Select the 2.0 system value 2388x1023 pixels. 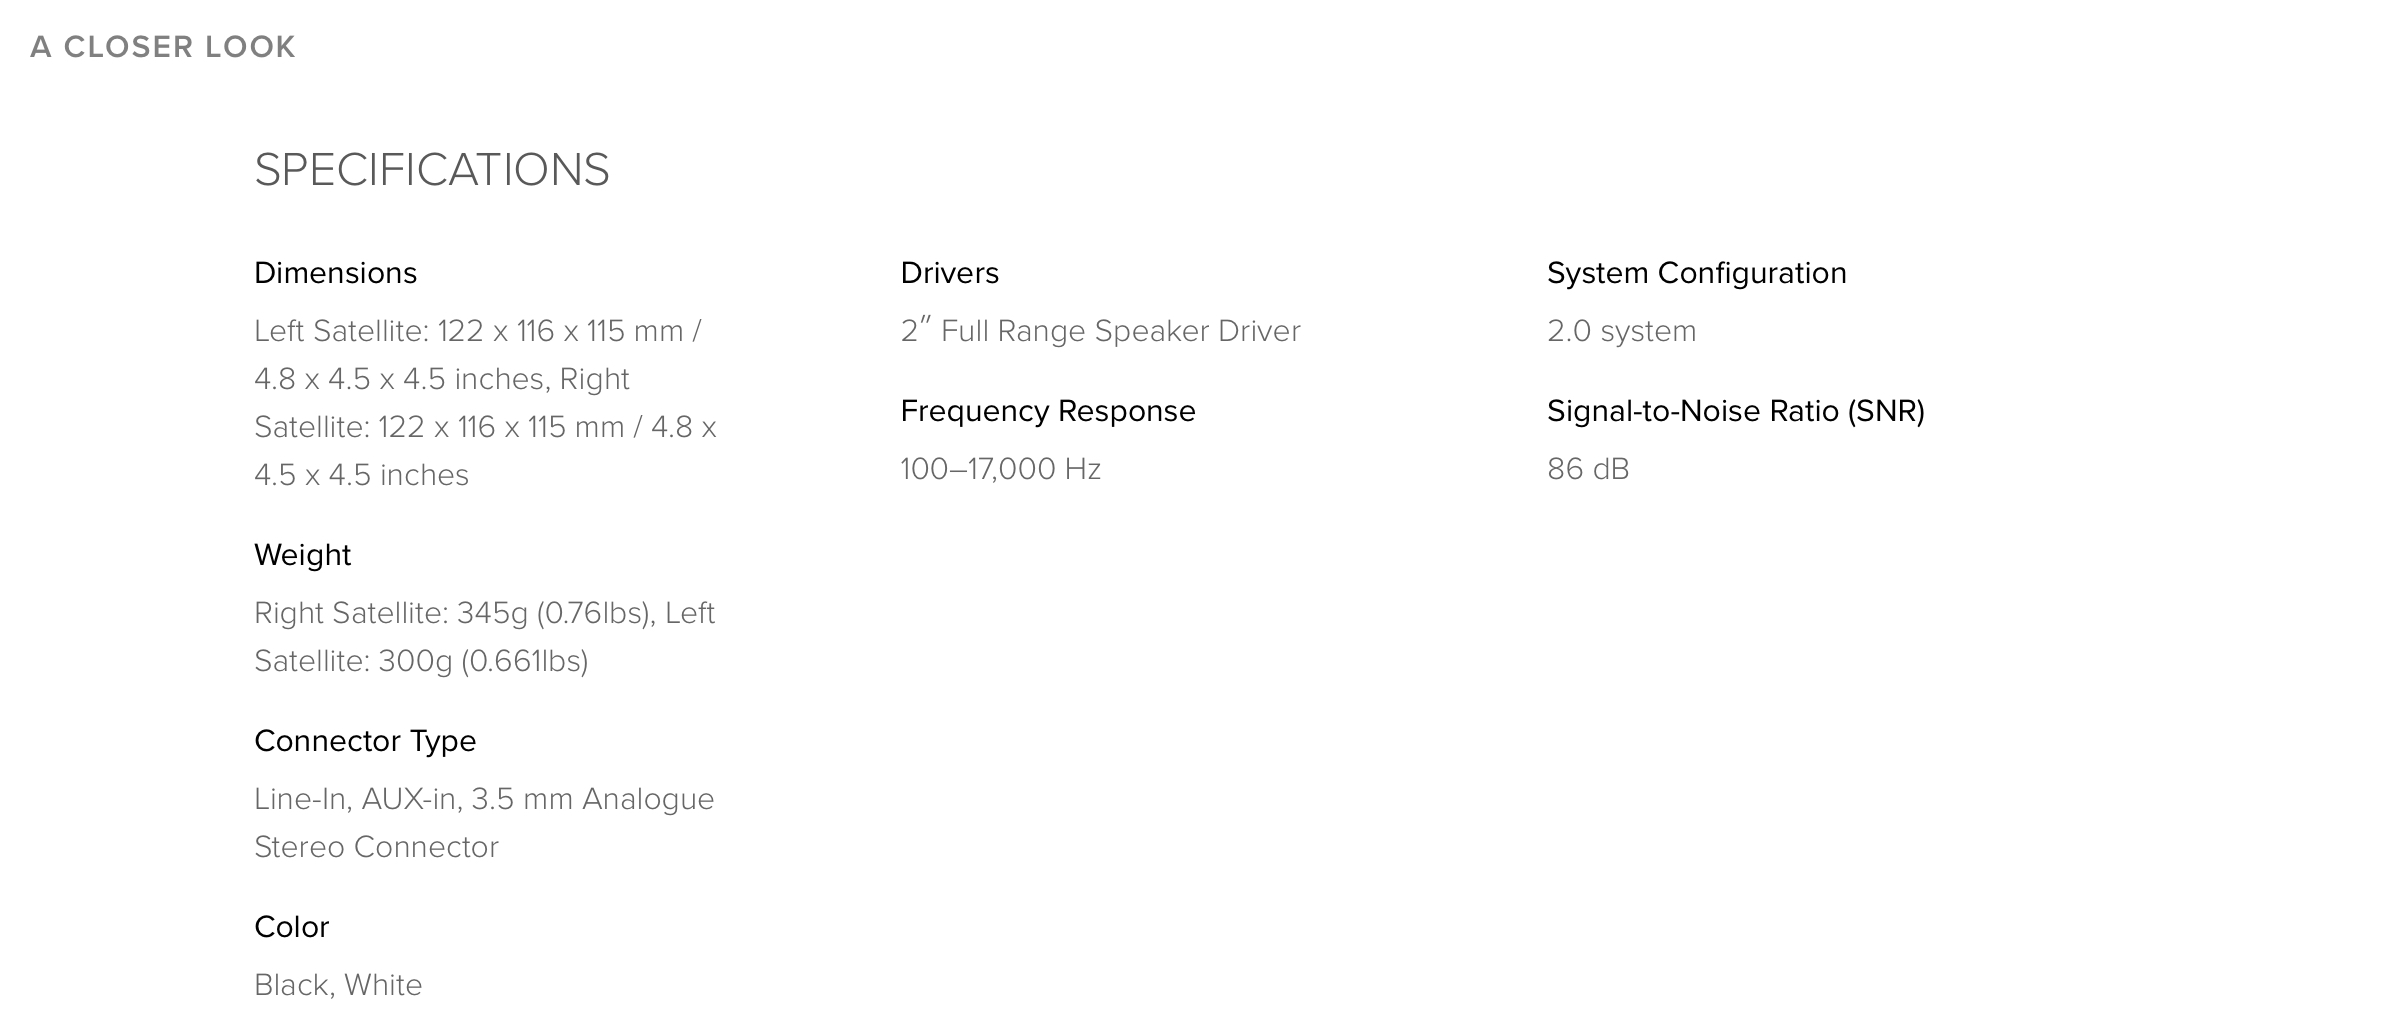1622,331
